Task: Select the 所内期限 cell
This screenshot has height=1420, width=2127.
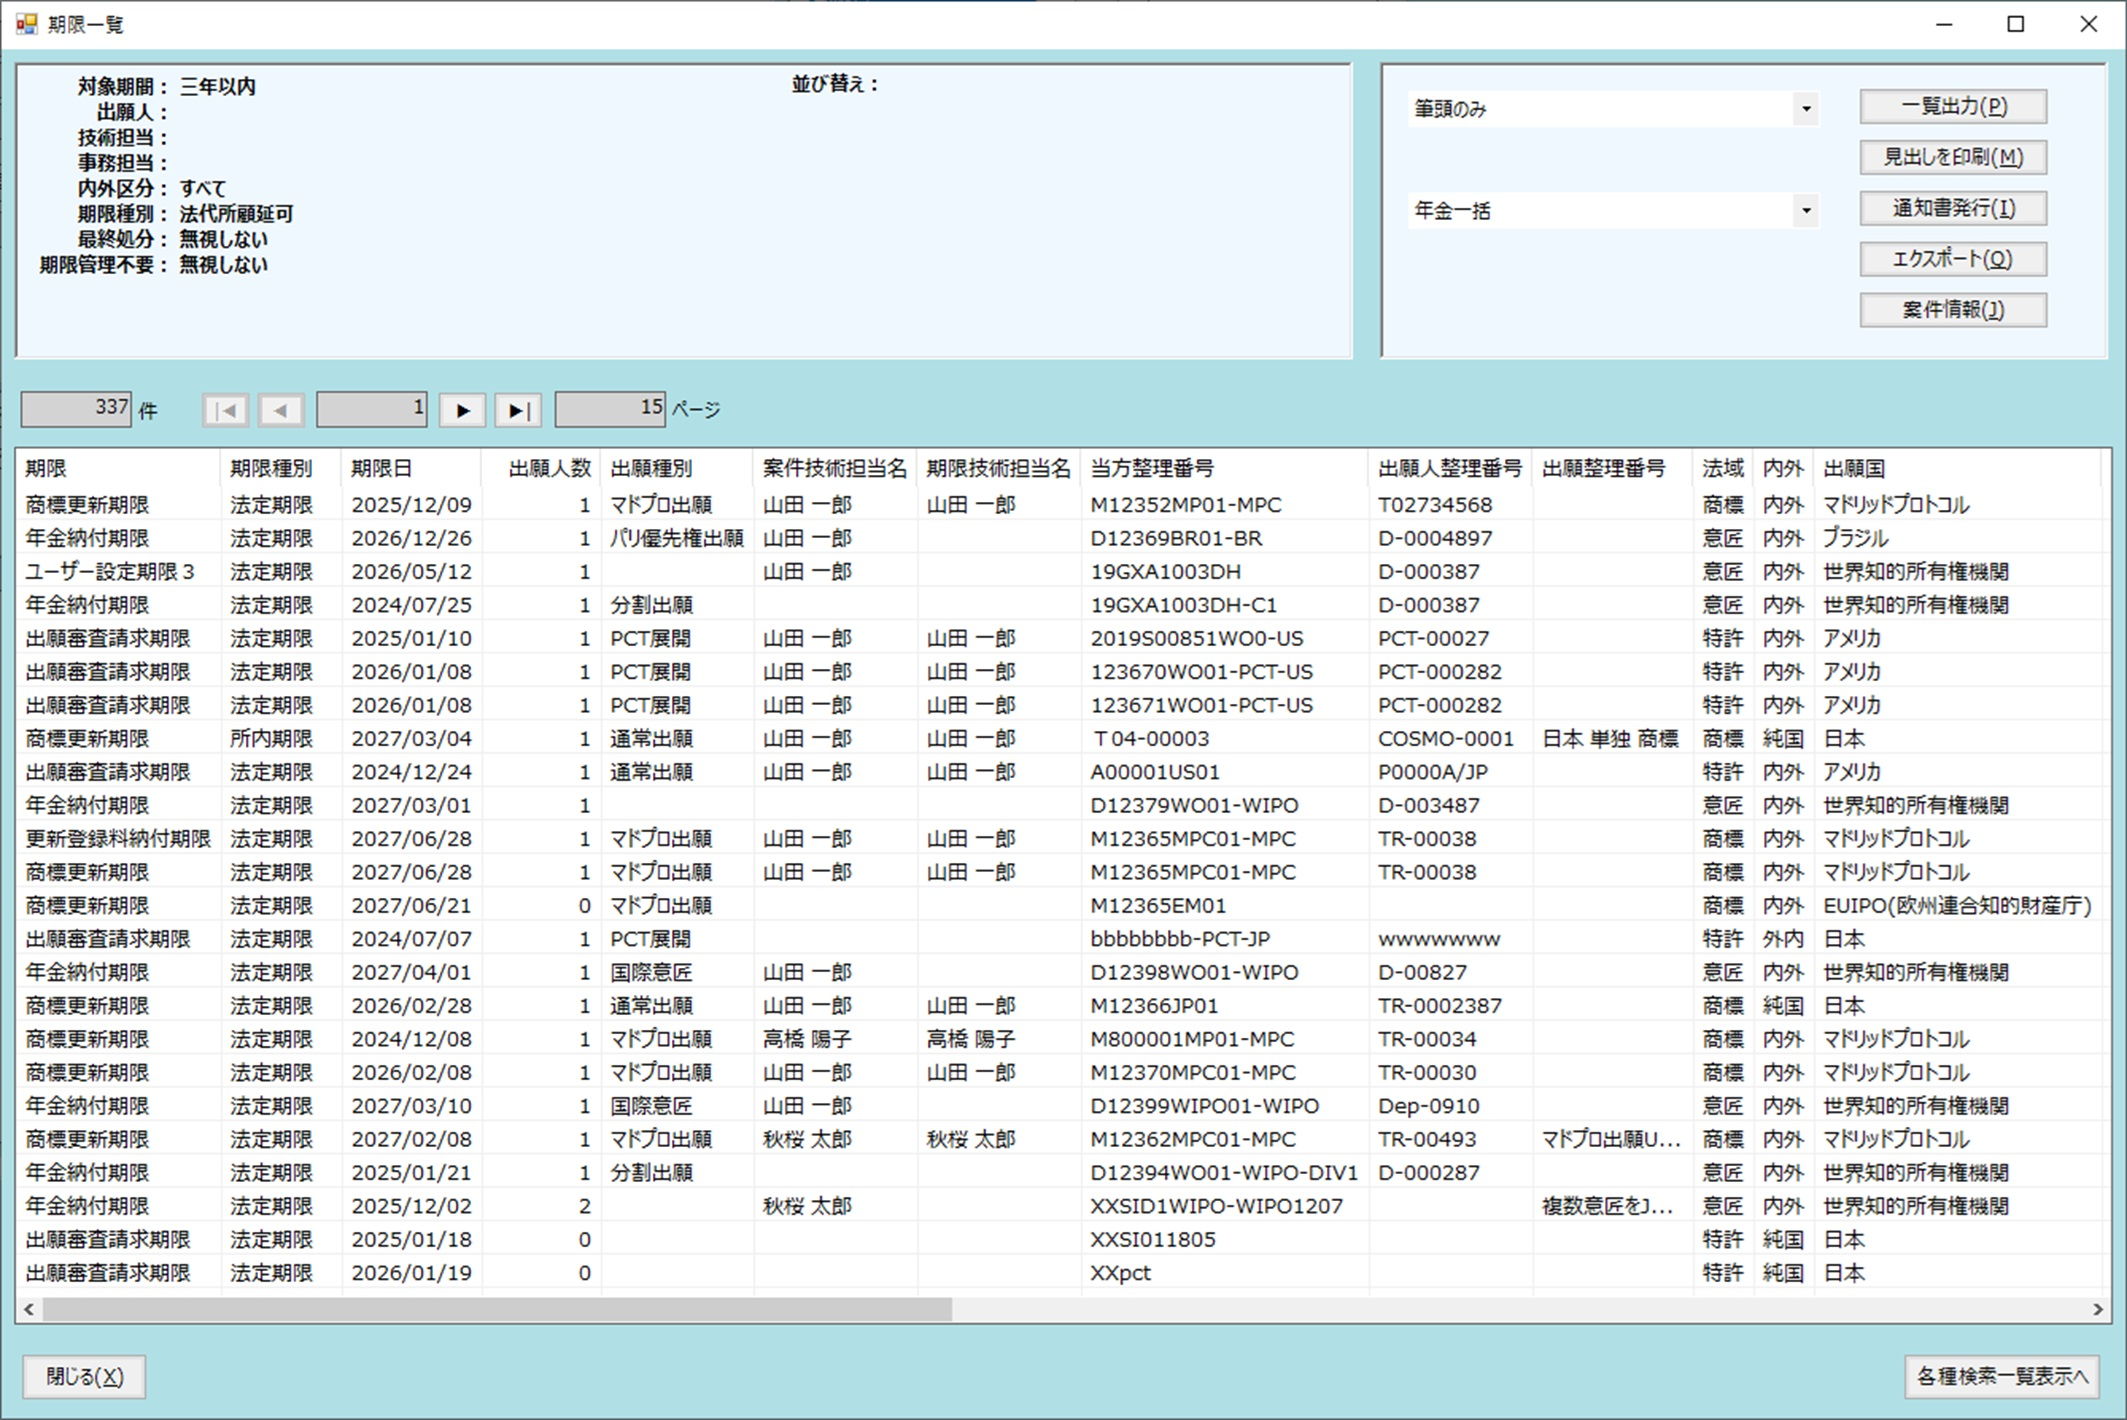Action: (x=281, y=739)
